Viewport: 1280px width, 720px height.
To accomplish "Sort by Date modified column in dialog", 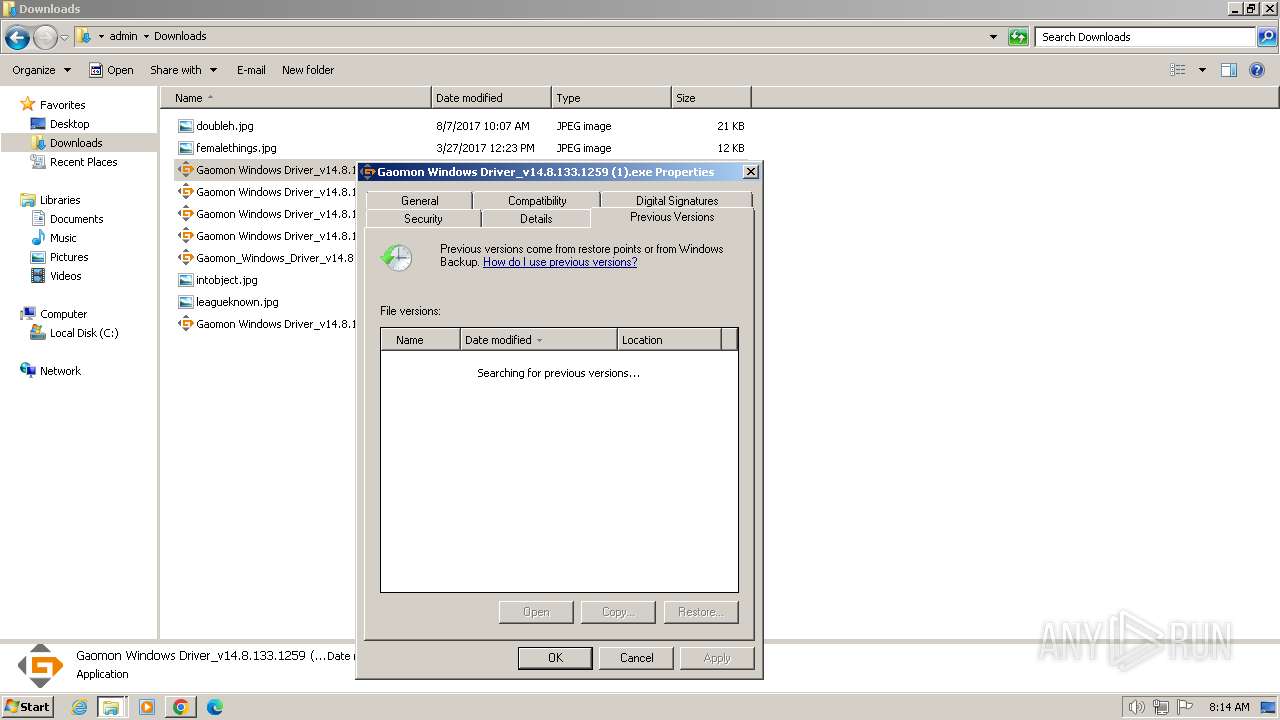I will pos(538,340).
